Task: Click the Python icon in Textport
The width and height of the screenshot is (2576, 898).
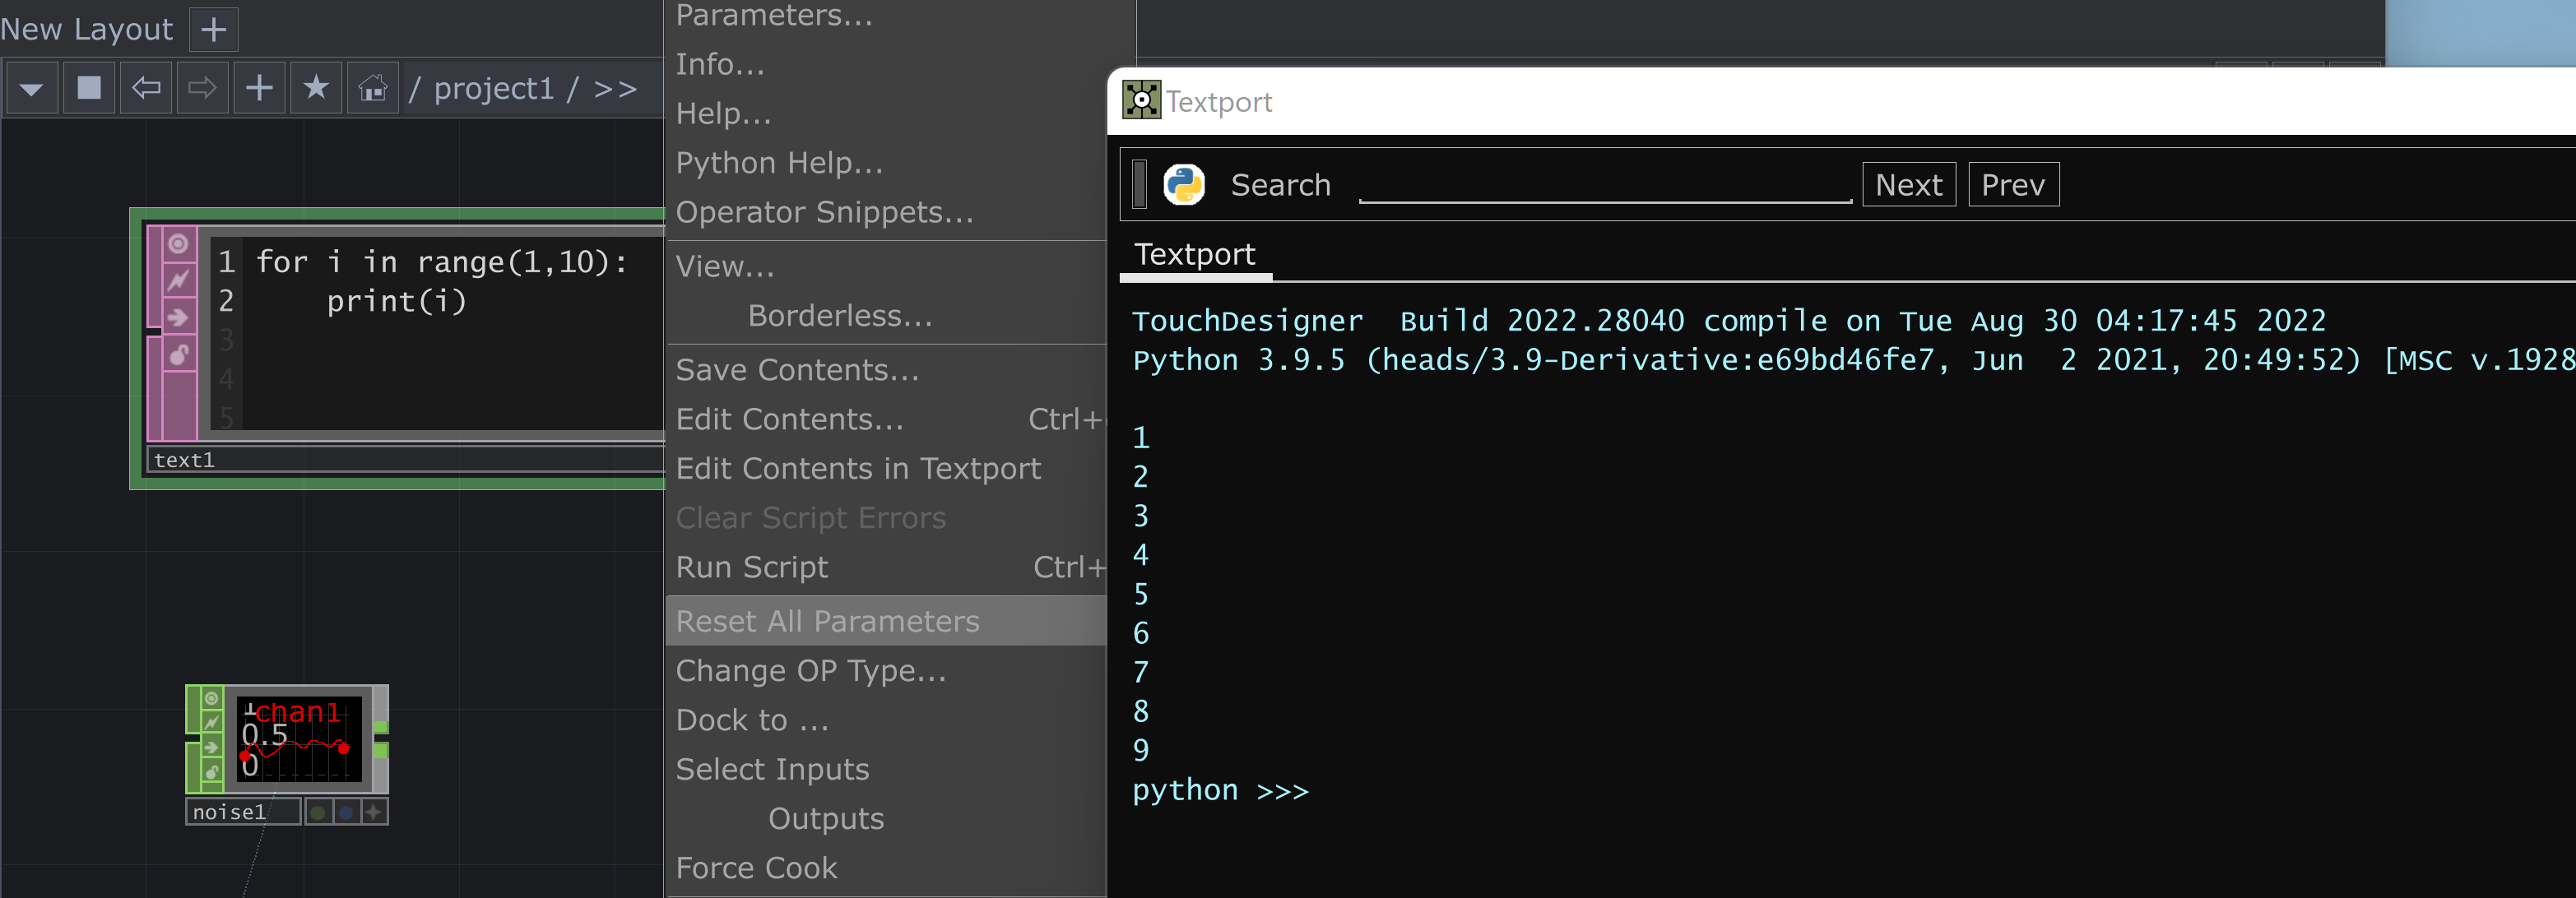Action: [x=1184, y=185]
